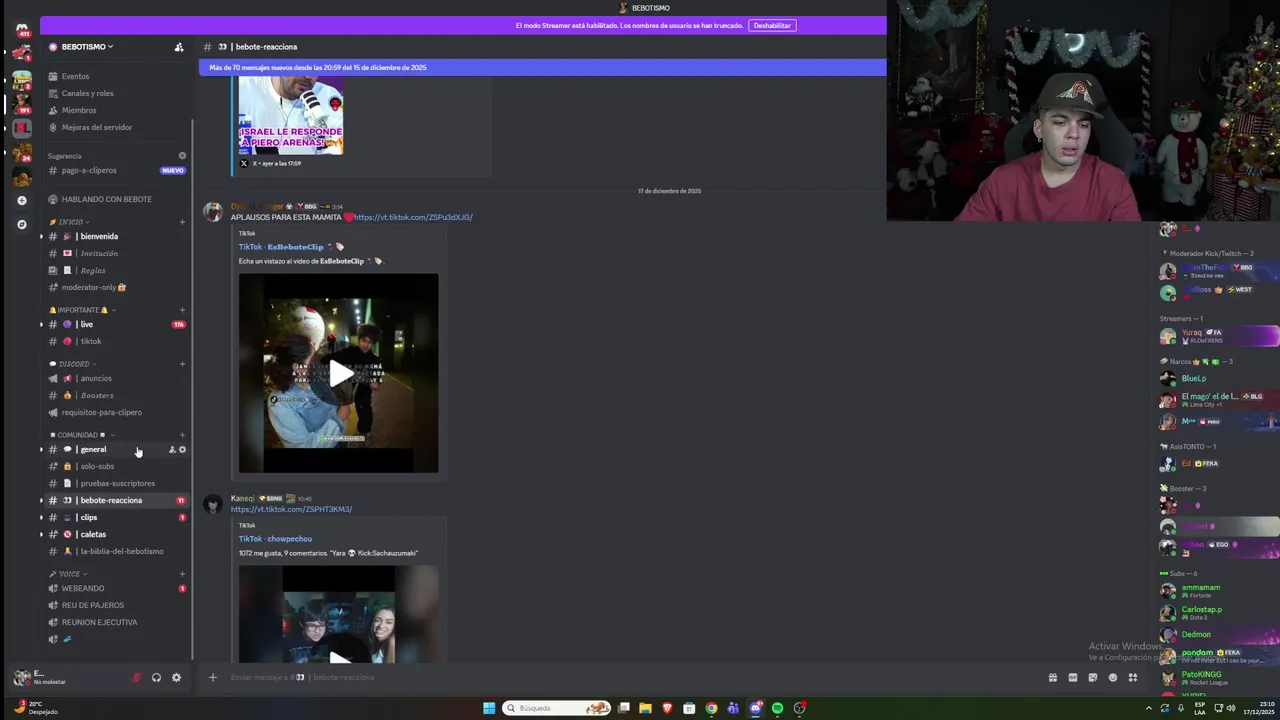Join REU DE PAJEROS voice channel
The image size is (1280, 720).
point(93,605)
